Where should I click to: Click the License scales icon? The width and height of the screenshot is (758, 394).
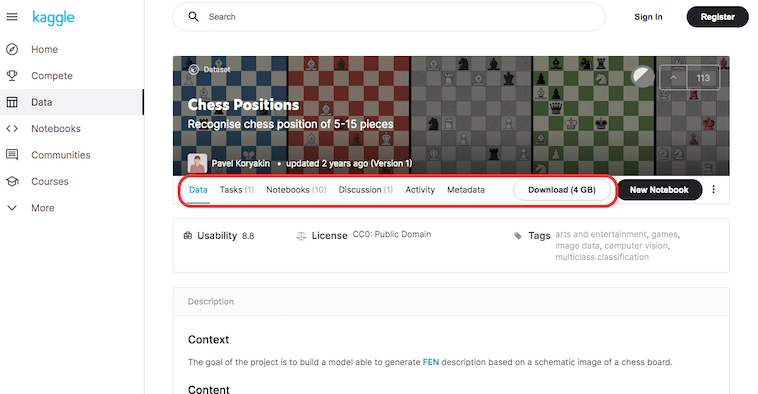click(x=301, y=236)
